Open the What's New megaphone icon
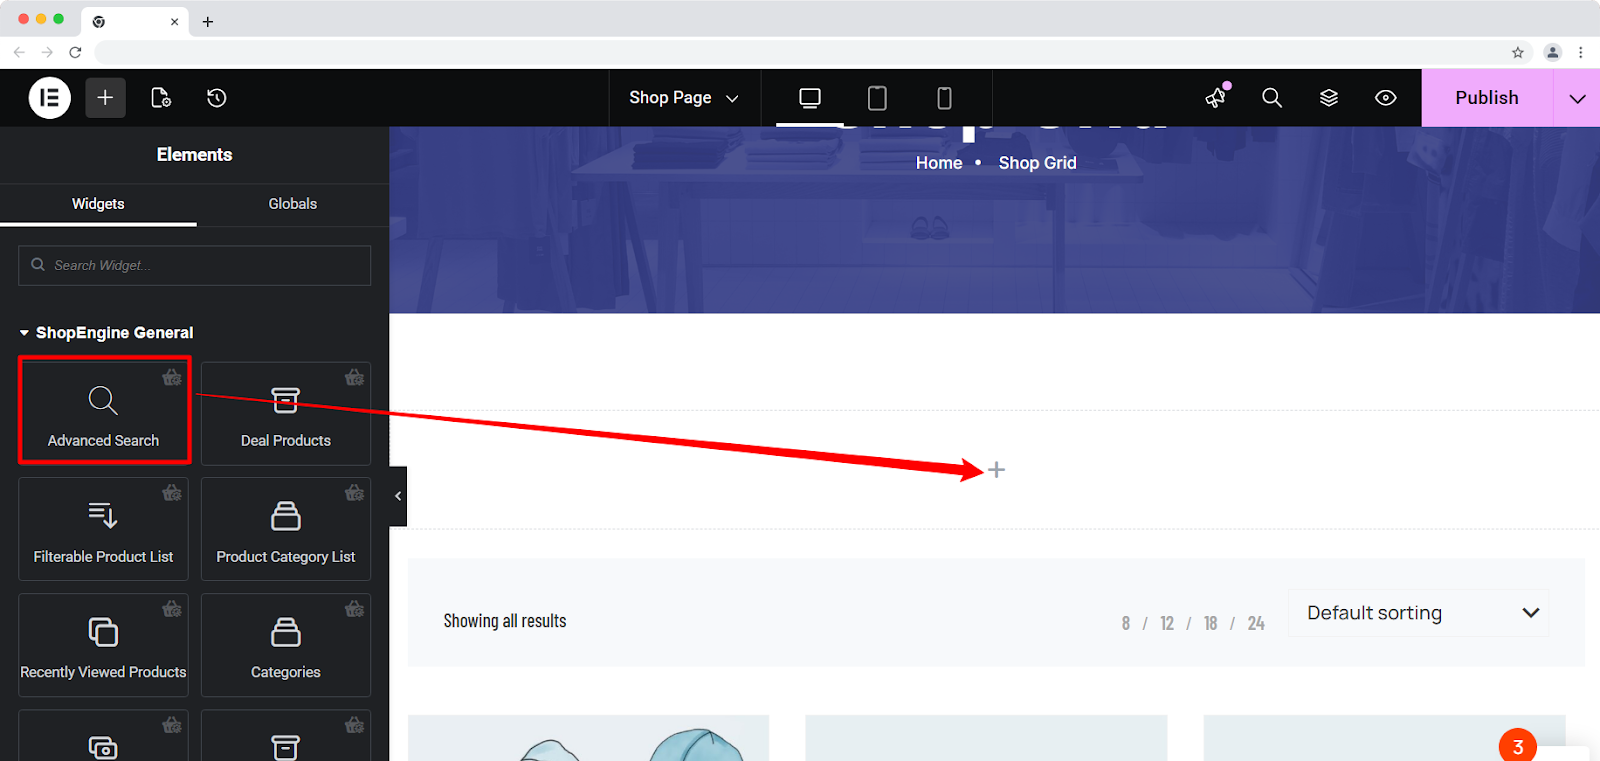The height and width of the screenshot is (761, 1600). 1216,98
